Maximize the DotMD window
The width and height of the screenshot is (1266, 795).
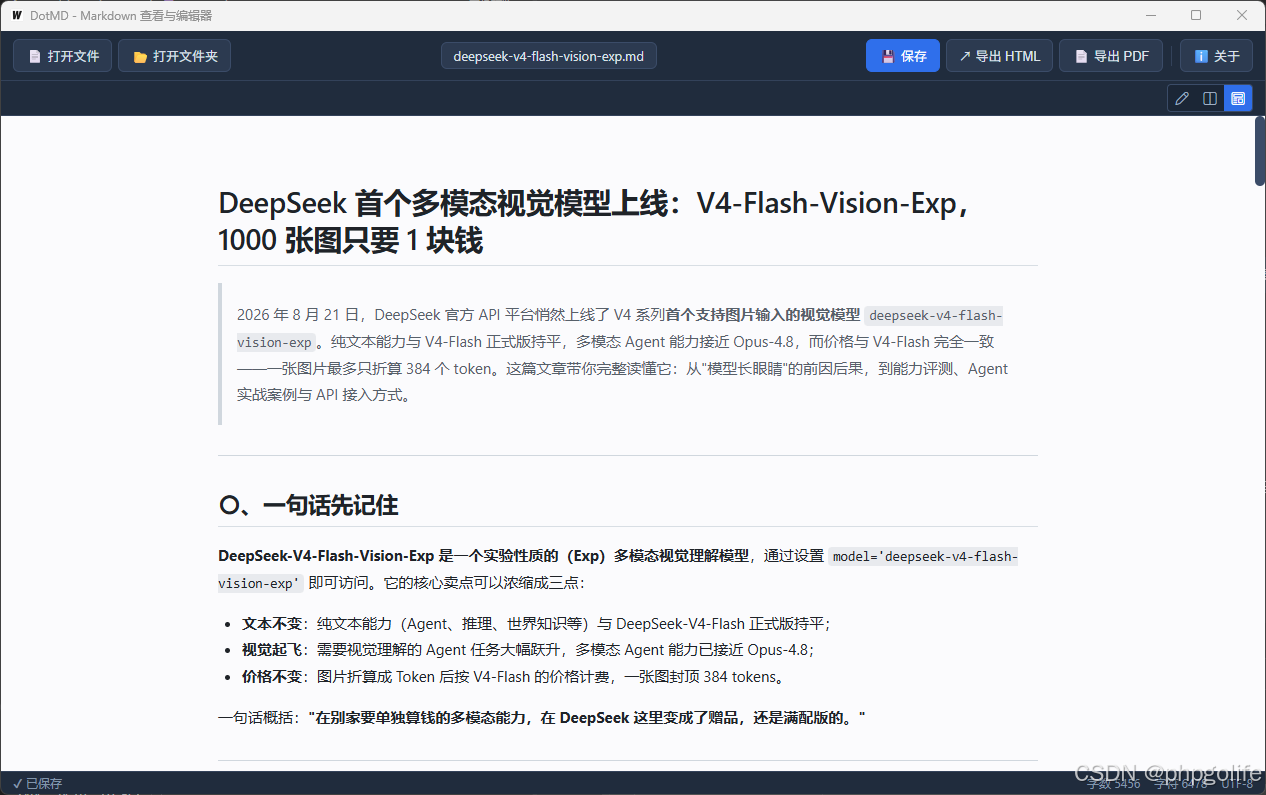[1196, 15]
